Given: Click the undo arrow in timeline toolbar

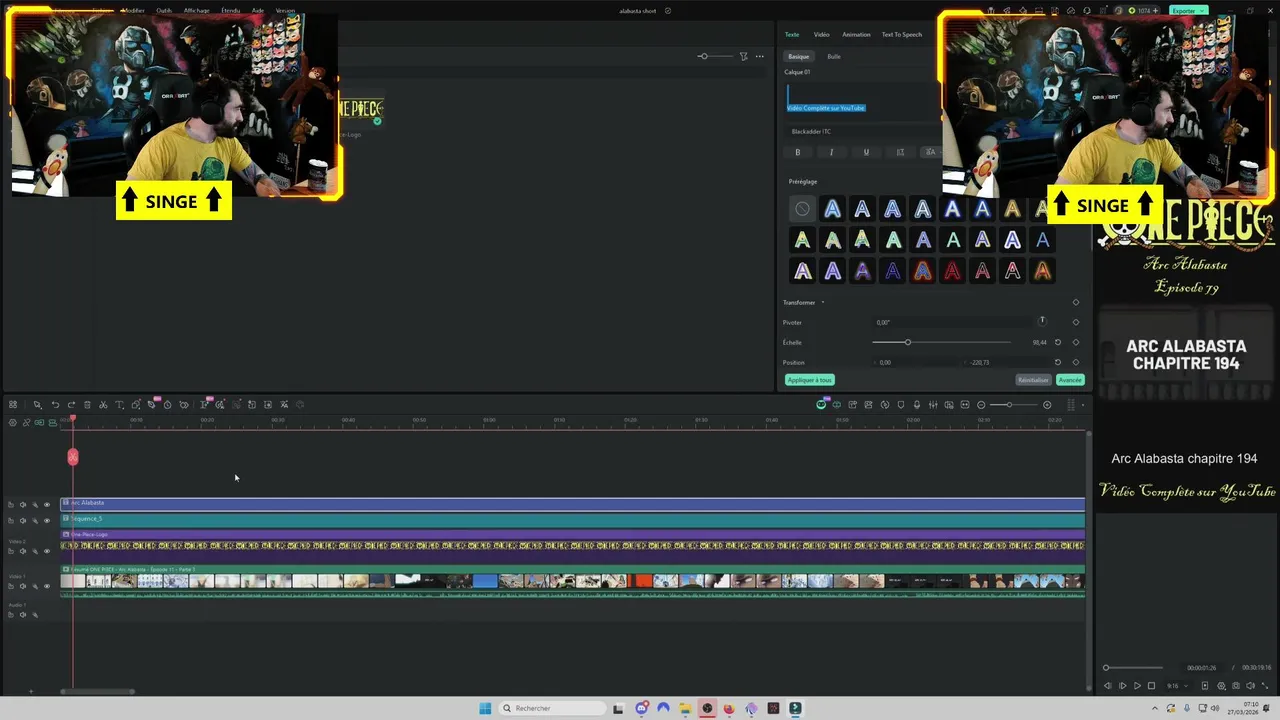Looking at the screenshot, I should 55,405.
